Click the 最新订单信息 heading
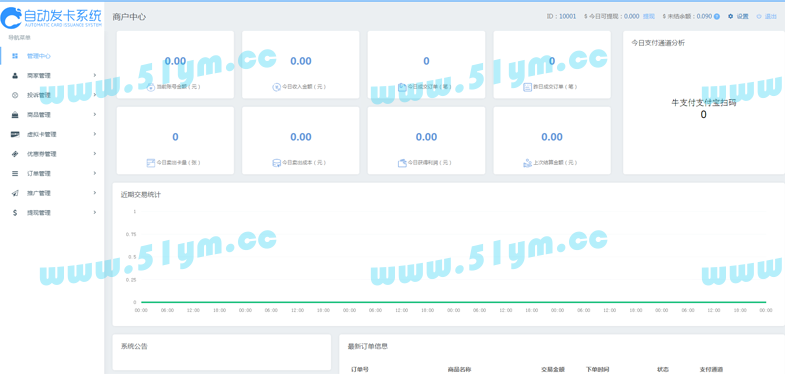Image resolution: width=785 pixels, height=374 pixels. (x=367, y=346)
